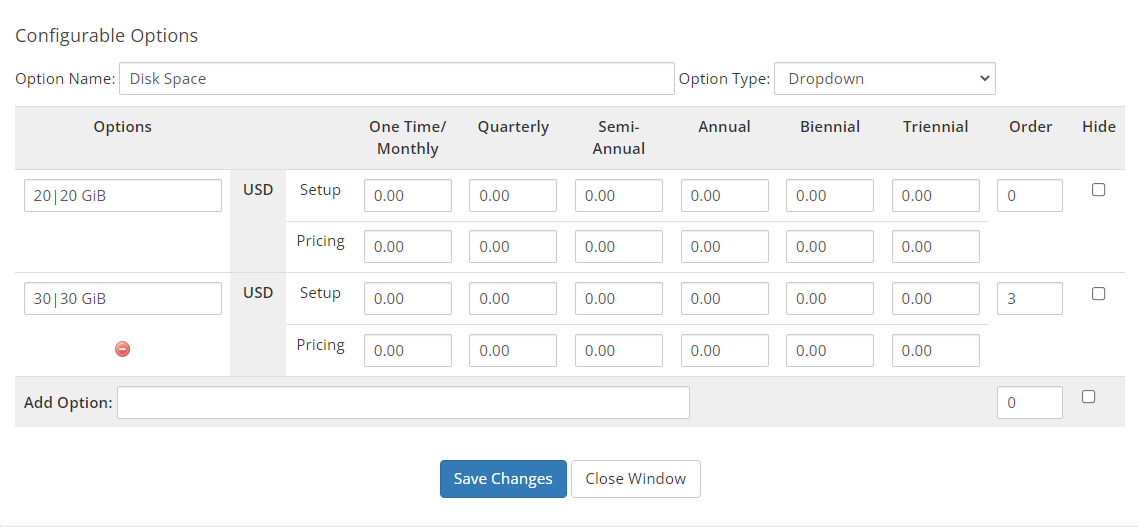Click 20 GiB monthly Setup fee field
The height and width of the screenshot is (527, 1138).
pos(408,195)
